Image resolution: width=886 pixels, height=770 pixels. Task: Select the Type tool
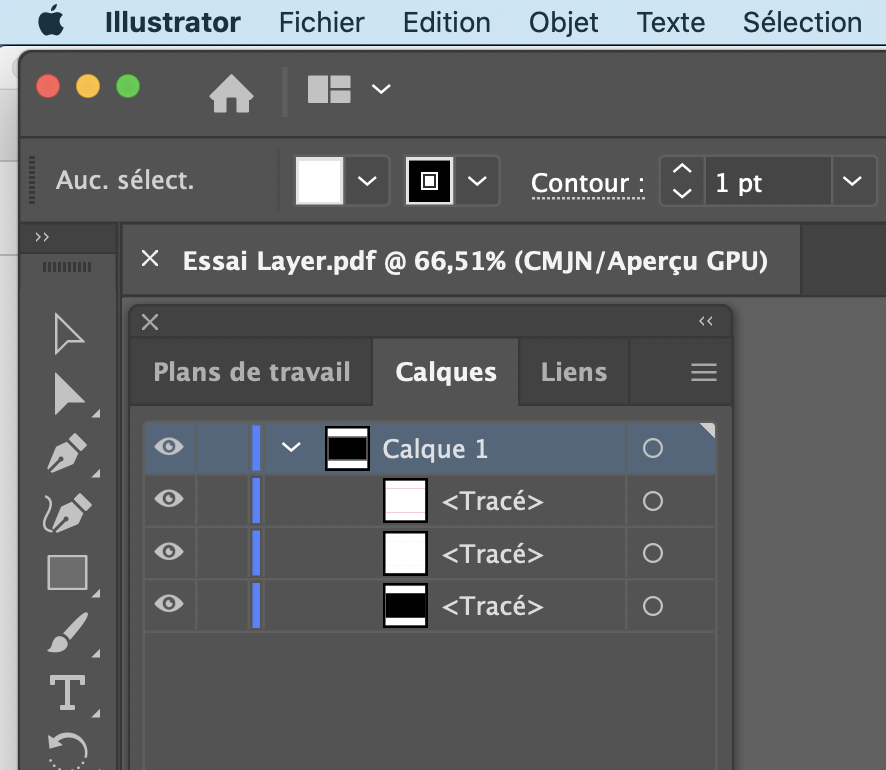coord(68,692)
